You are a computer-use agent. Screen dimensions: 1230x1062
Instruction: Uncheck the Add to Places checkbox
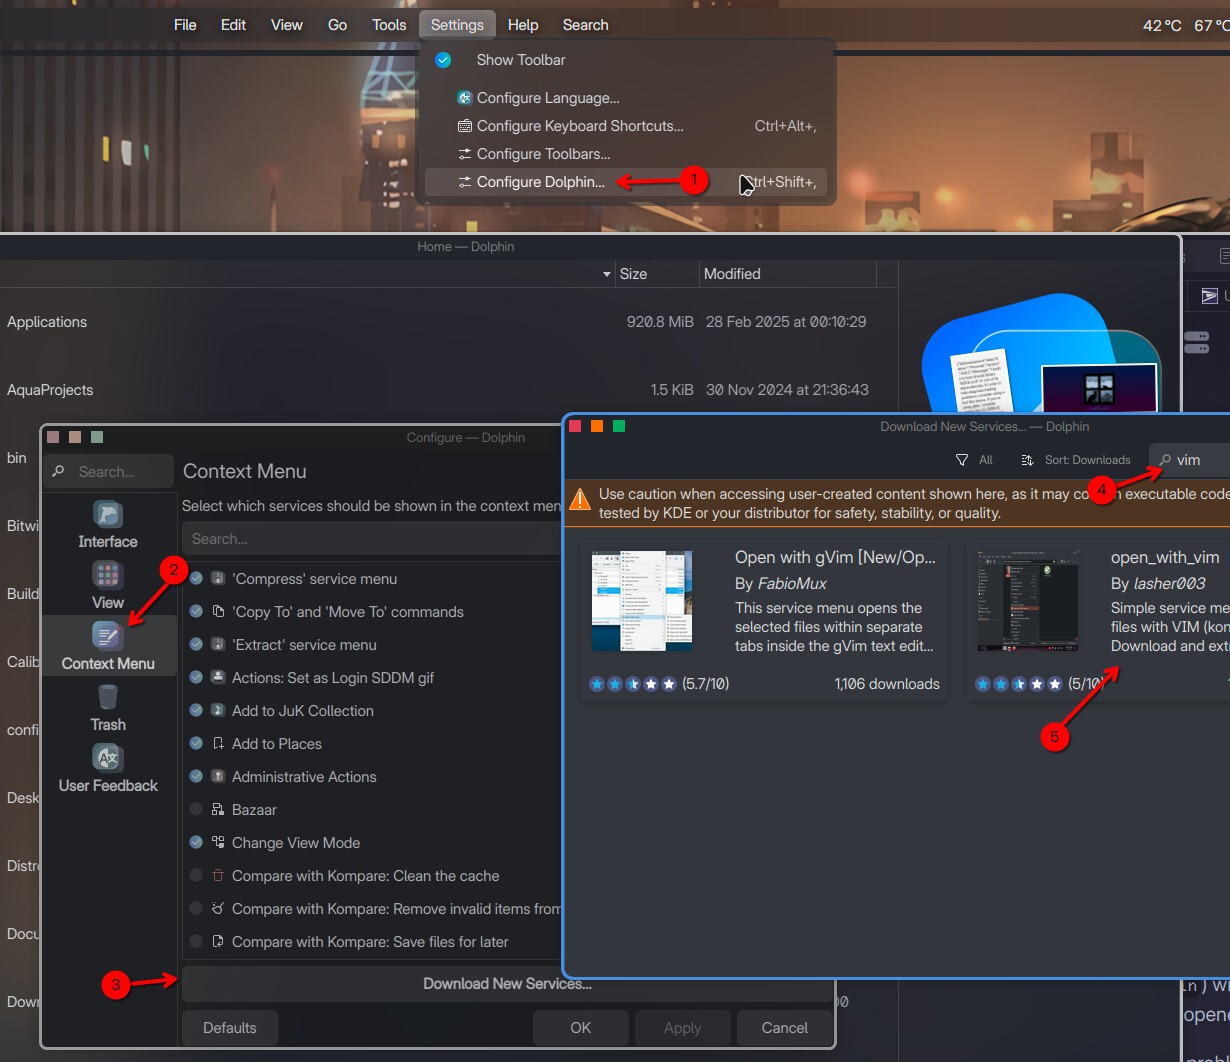(196, 743)
